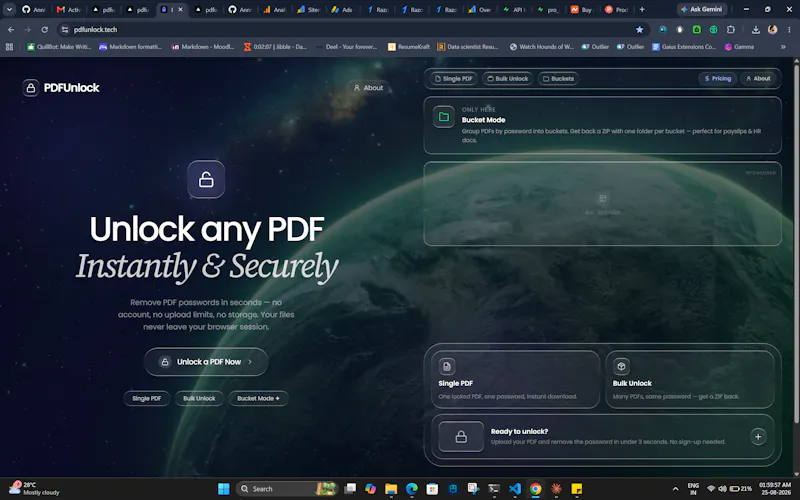Open the Gaius Extensions bookmark

[684, 46]
